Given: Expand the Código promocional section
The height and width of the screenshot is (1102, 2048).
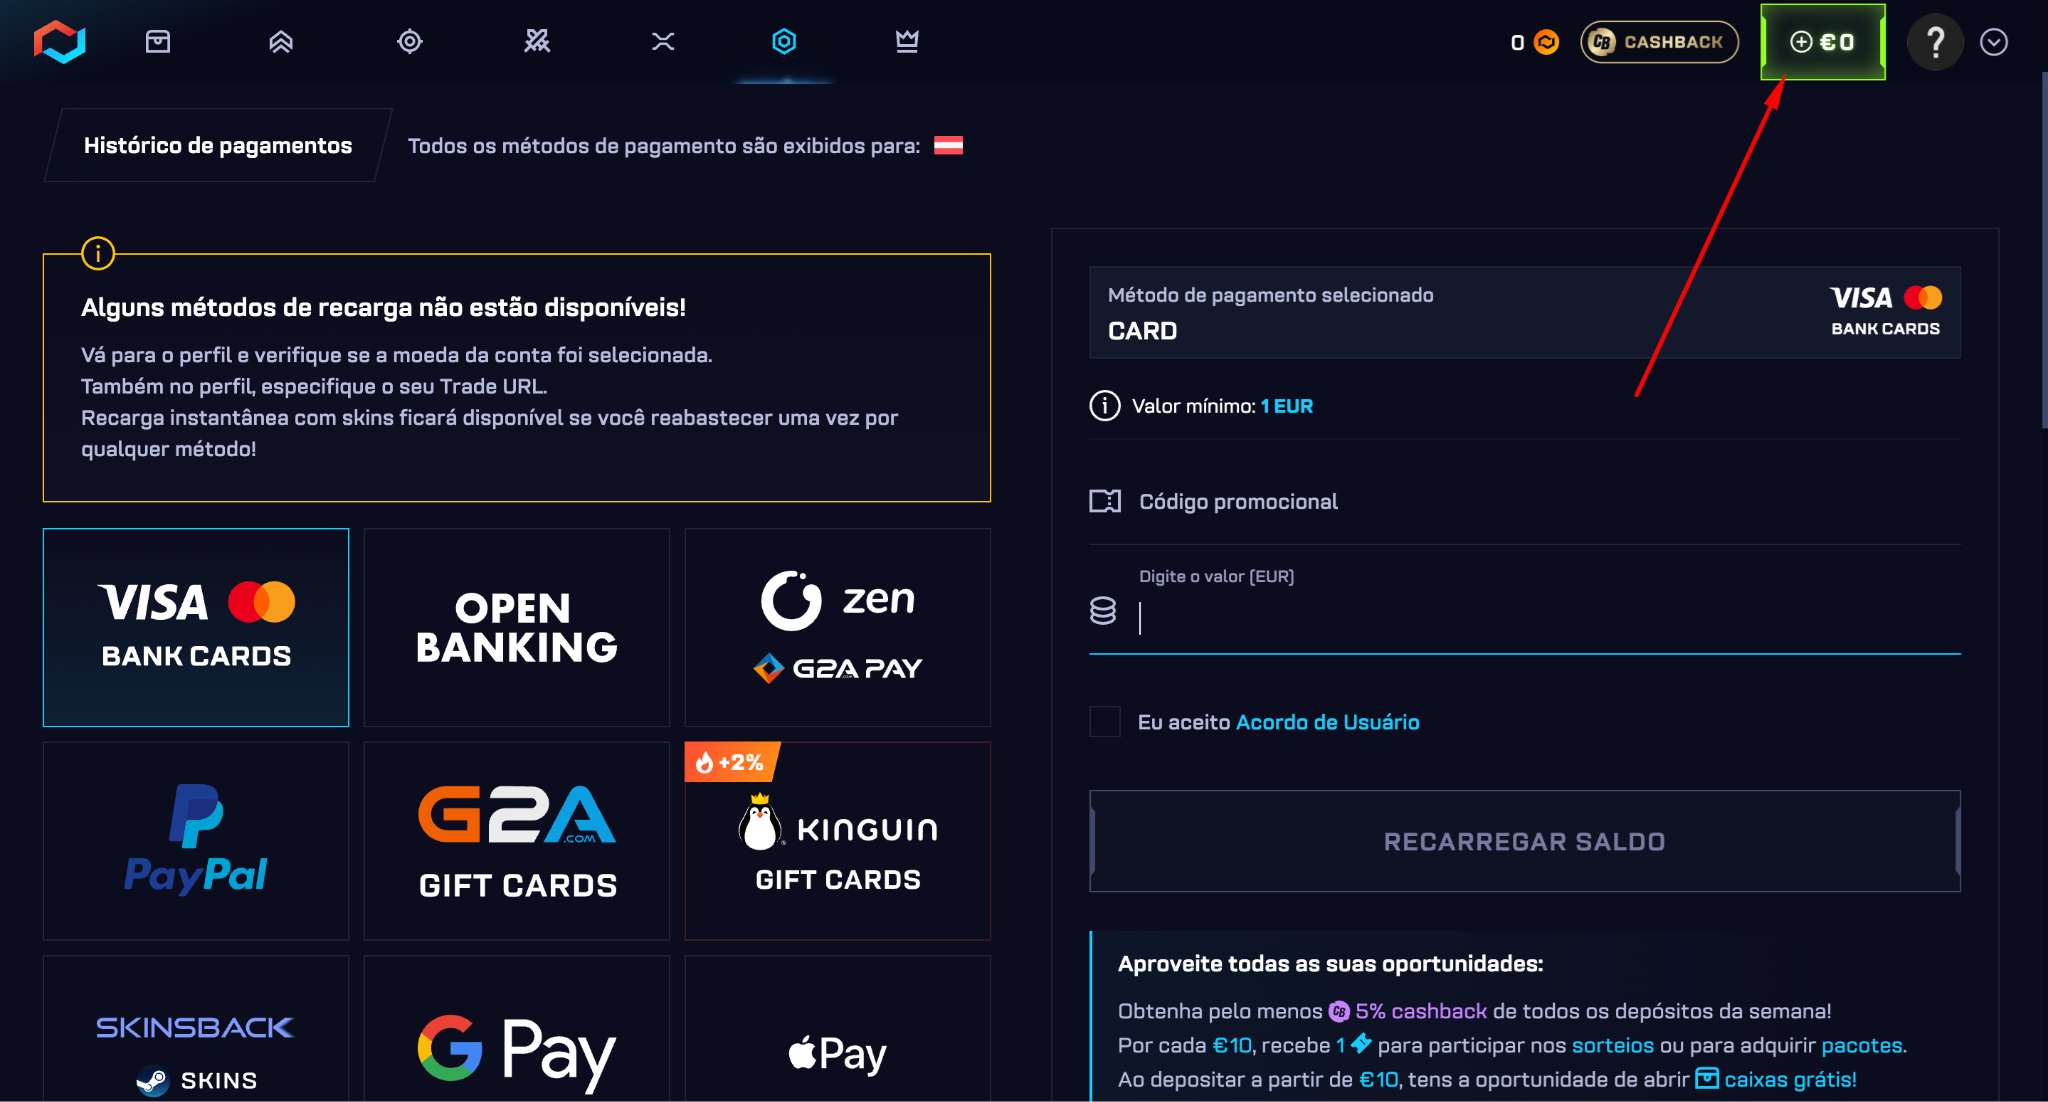Looking at the screenshot, I should [x=1524, y=501].
